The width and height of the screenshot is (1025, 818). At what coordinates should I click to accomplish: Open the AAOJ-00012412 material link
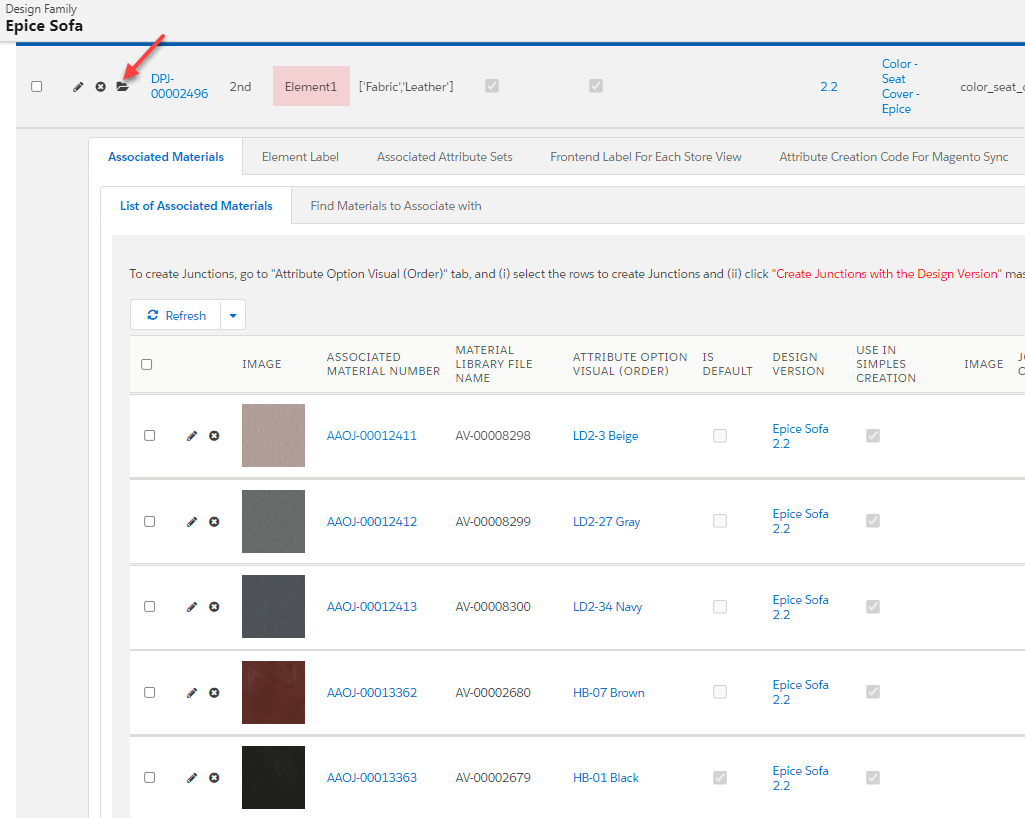coord(371,522)
